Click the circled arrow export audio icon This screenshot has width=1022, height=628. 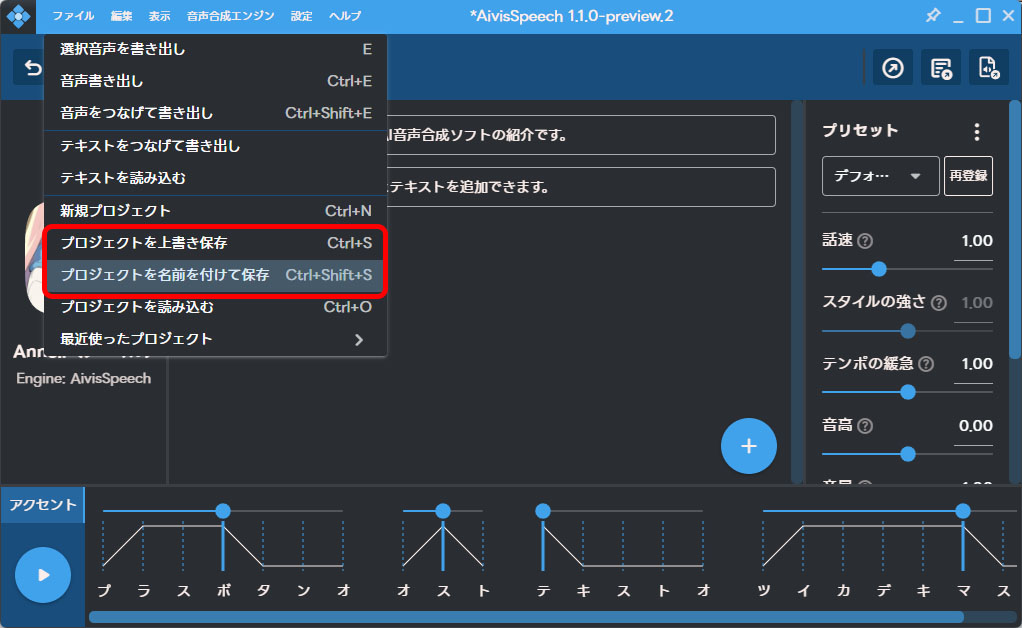(x=892, y=68)
